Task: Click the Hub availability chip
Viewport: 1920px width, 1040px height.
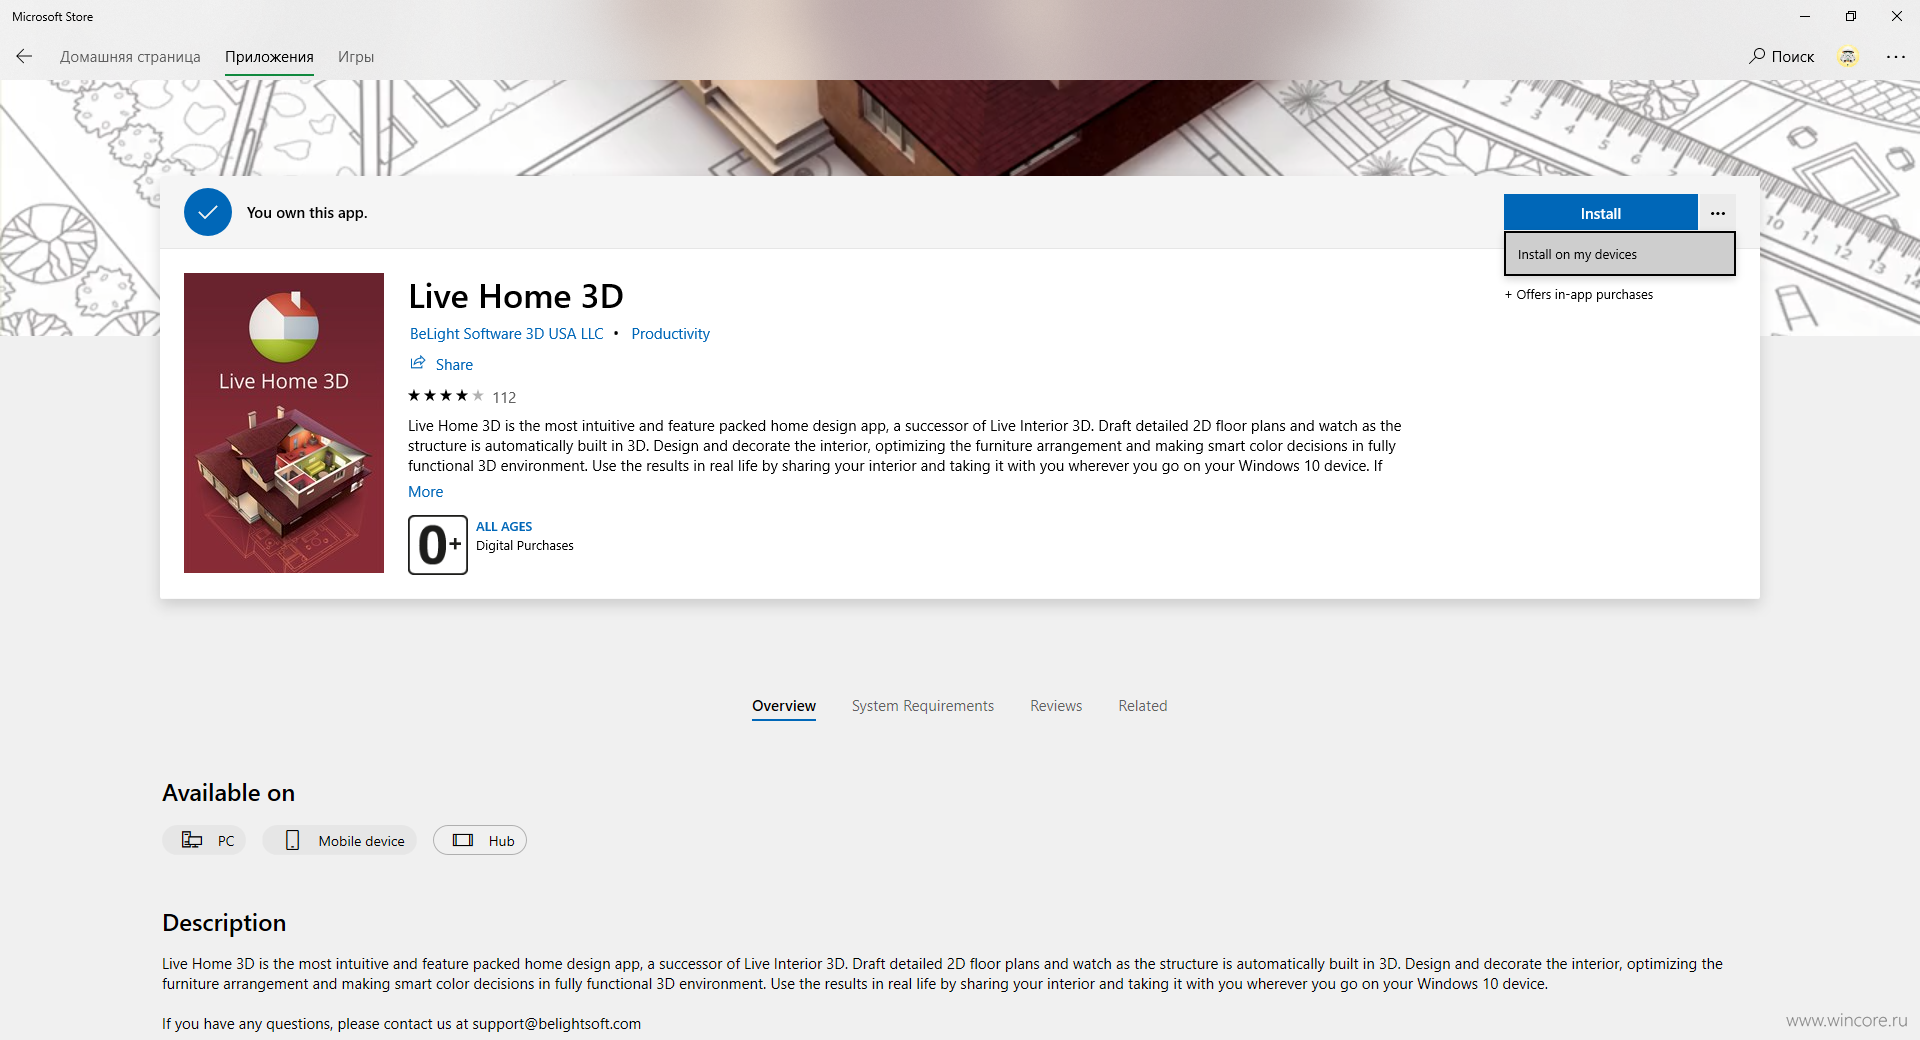Action: [x=480, y=841]
